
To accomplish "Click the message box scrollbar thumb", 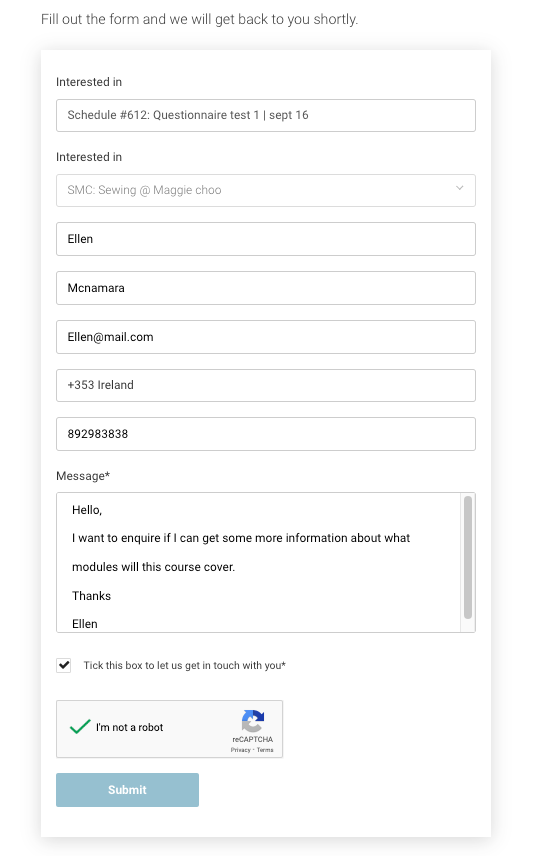I will (467, 557).
